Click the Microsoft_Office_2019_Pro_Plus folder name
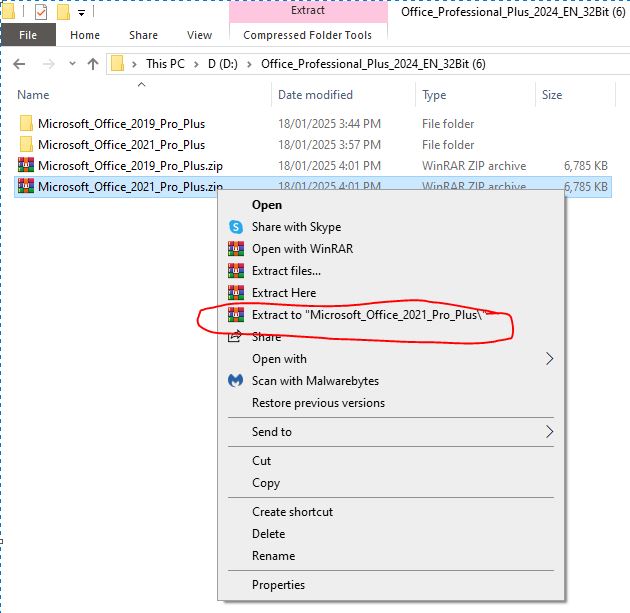Viewport: 630px width, 613px height. tap(121, 124)
